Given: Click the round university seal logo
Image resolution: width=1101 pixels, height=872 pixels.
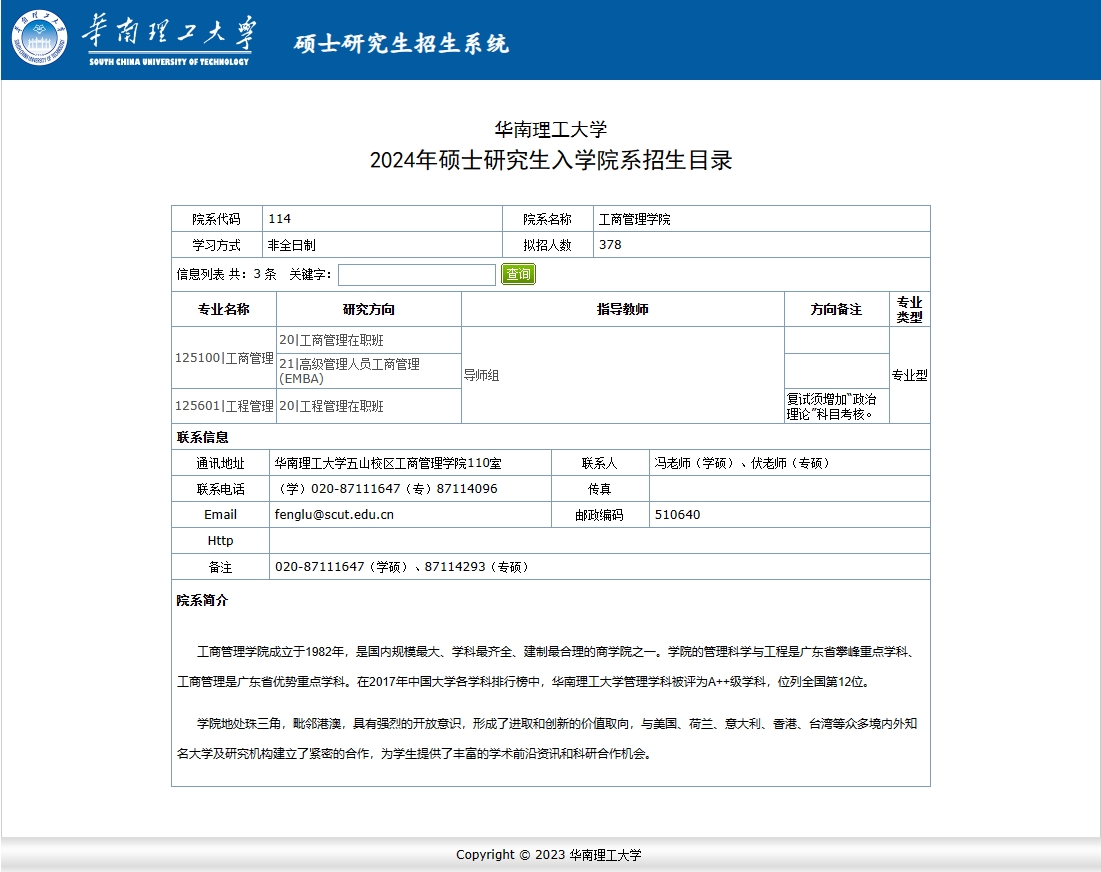Looking at the screenshot, I should (41, 38).
